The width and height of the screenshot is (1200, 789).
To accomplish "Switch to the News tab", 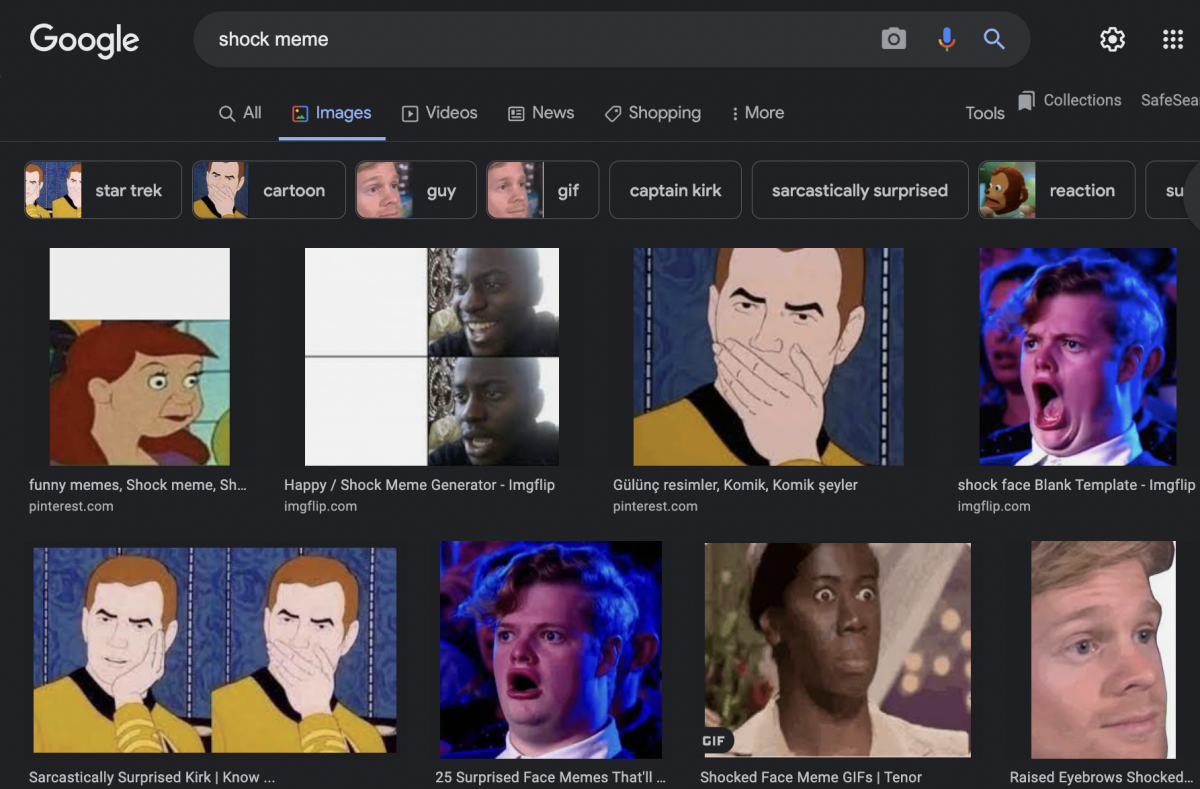I will tap(541, 113).
